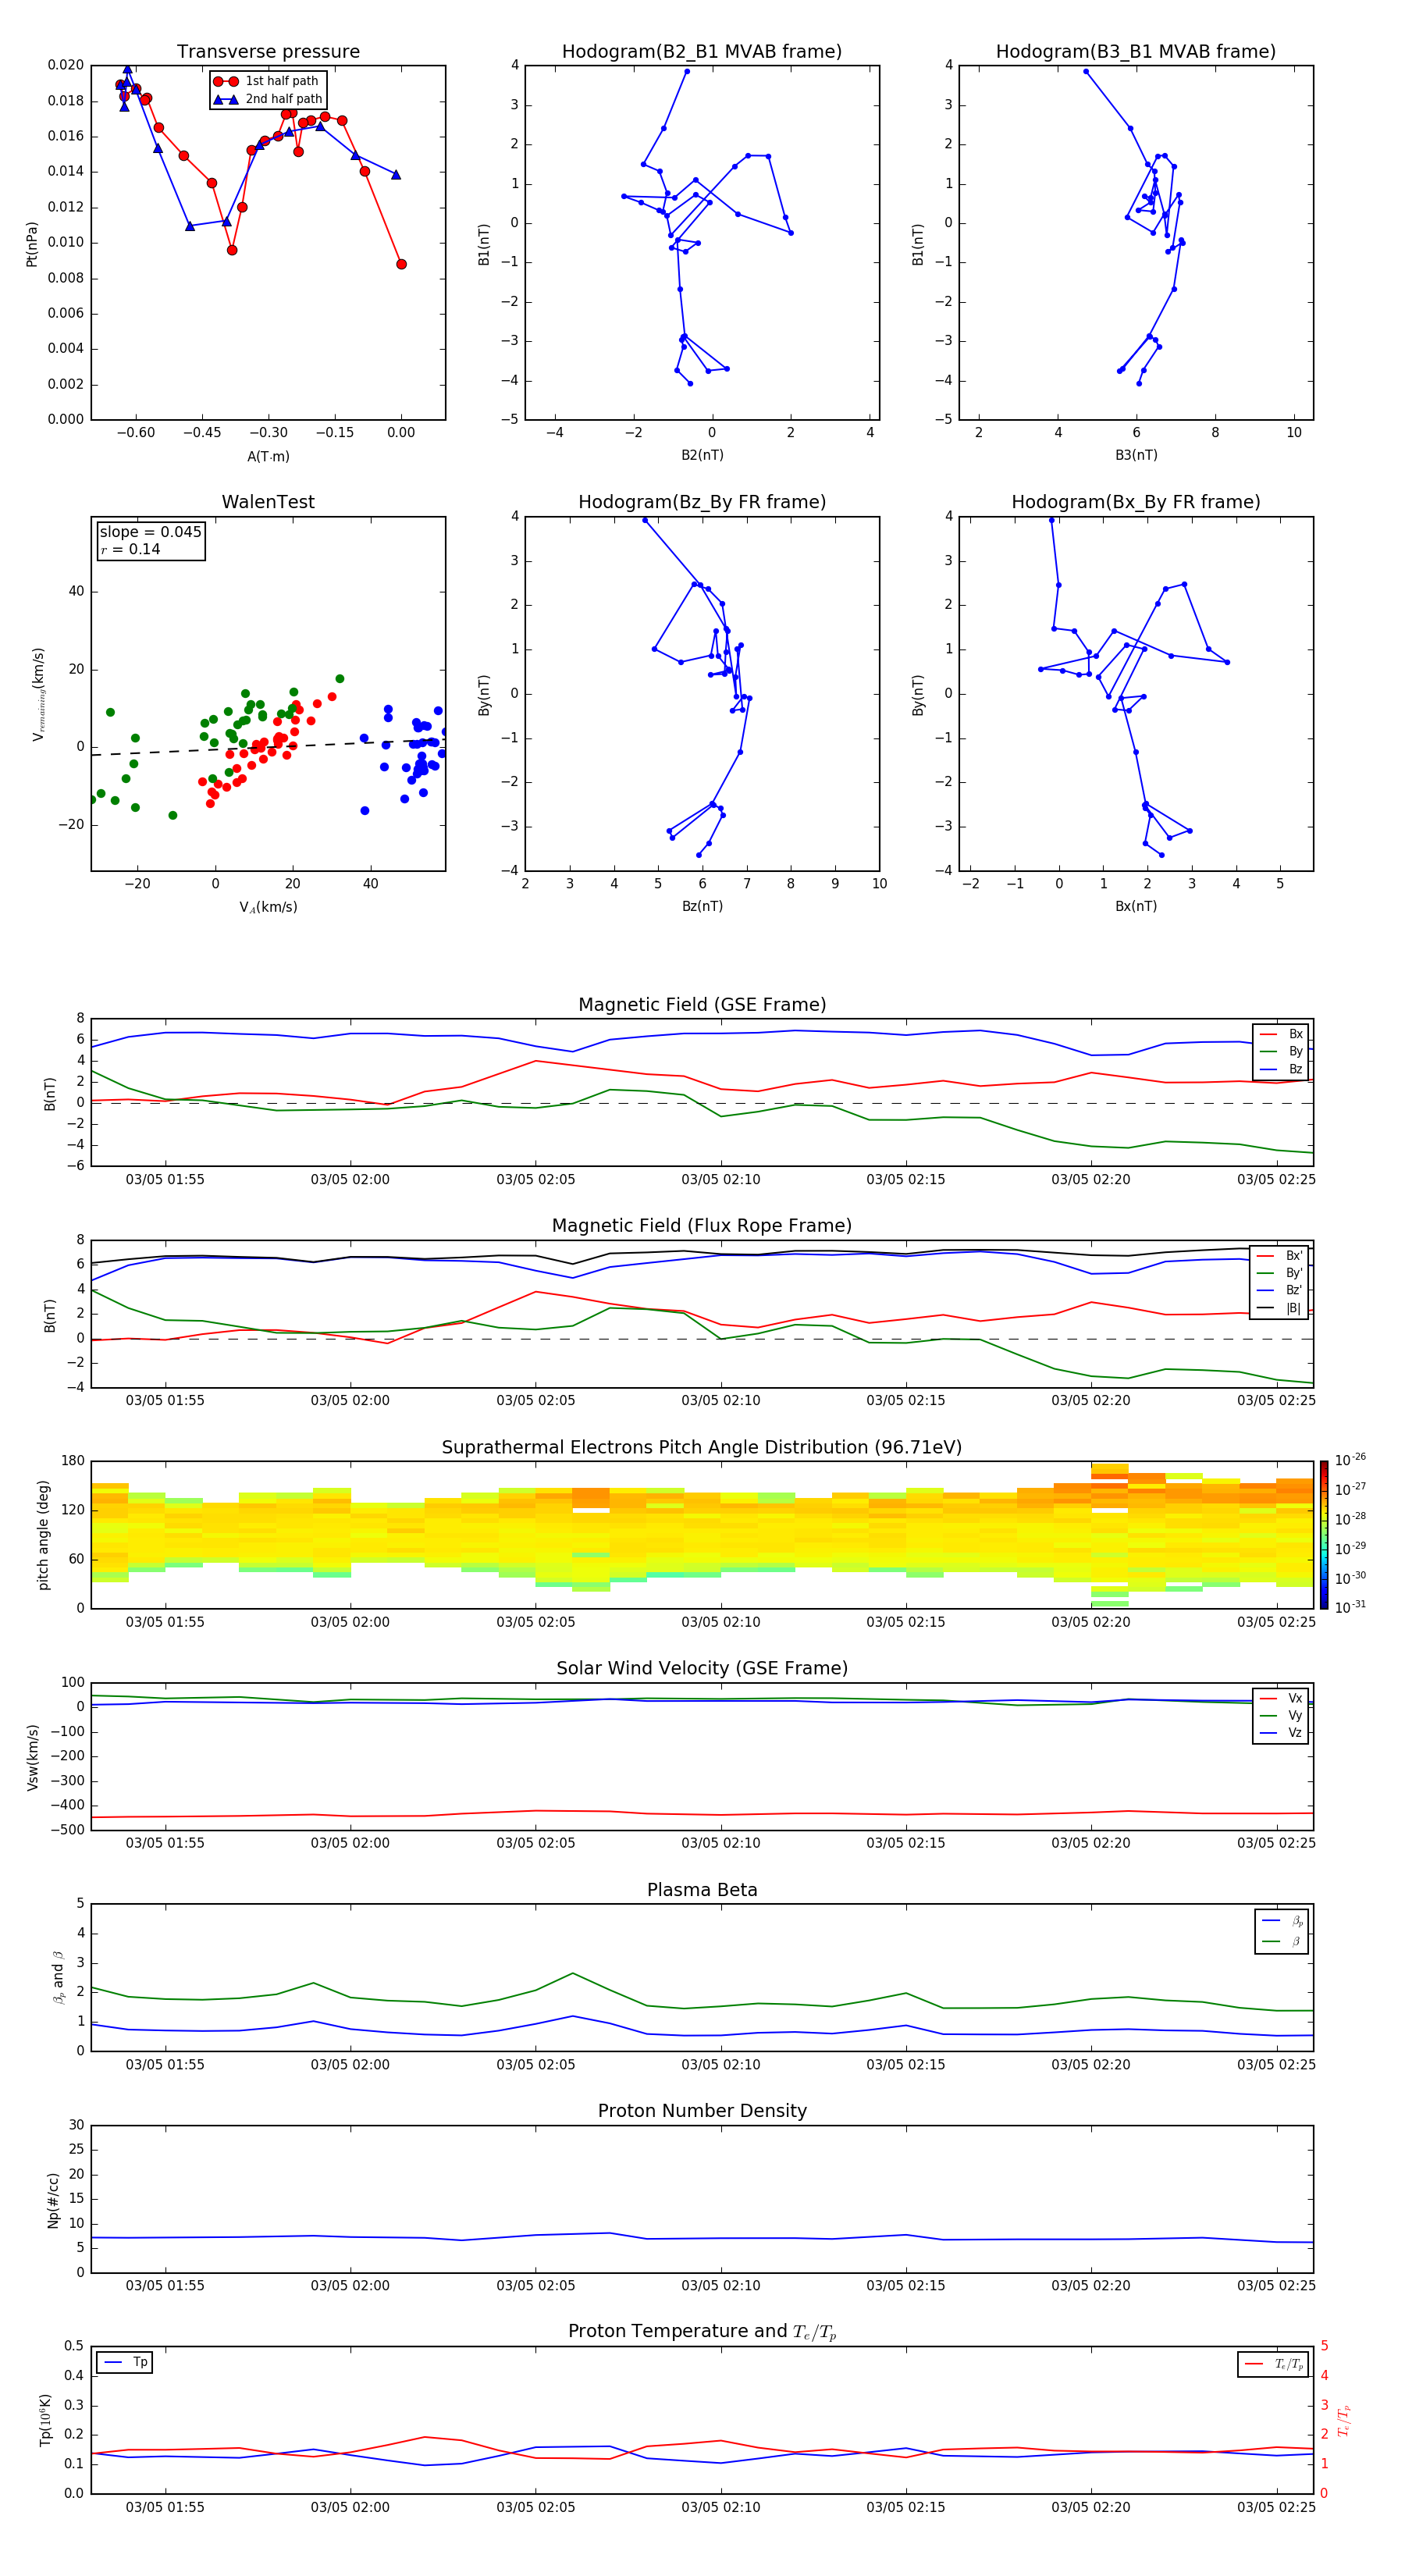
Task: Click the pitch angle colorbar scale
Action: pos(1324,1535)
